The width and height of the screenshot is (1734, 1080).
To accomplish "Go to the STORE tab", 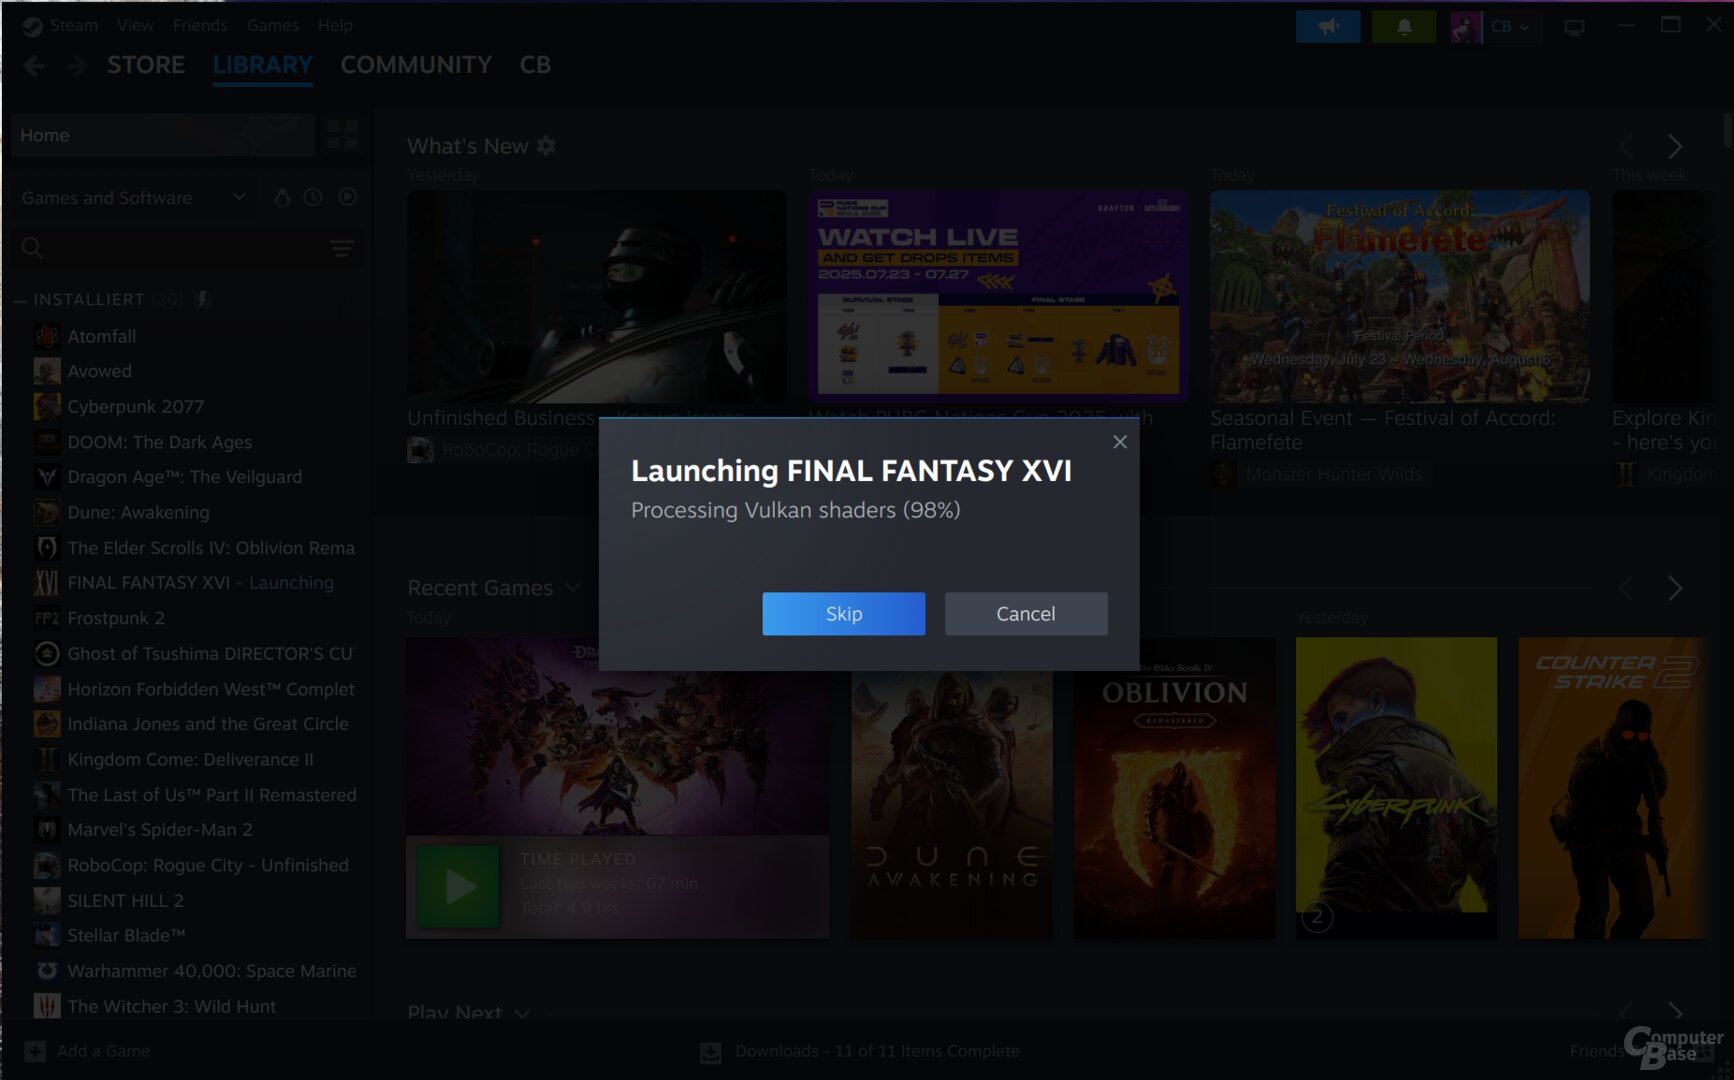I will tap(146, 65).
